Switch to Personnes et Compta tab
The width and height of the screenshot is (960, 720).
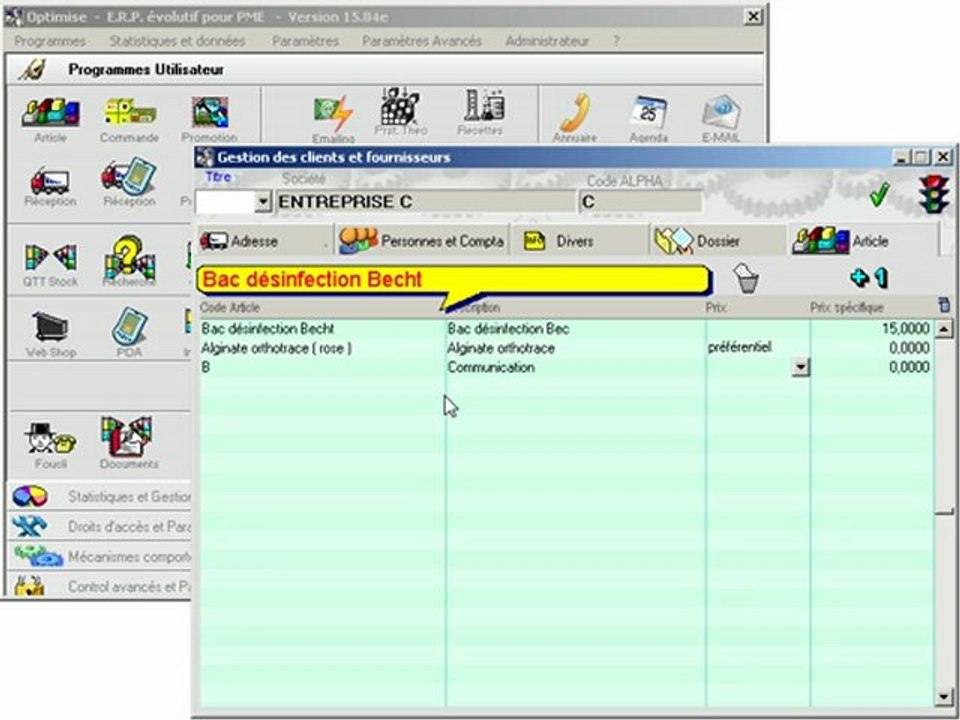[422, 240]
